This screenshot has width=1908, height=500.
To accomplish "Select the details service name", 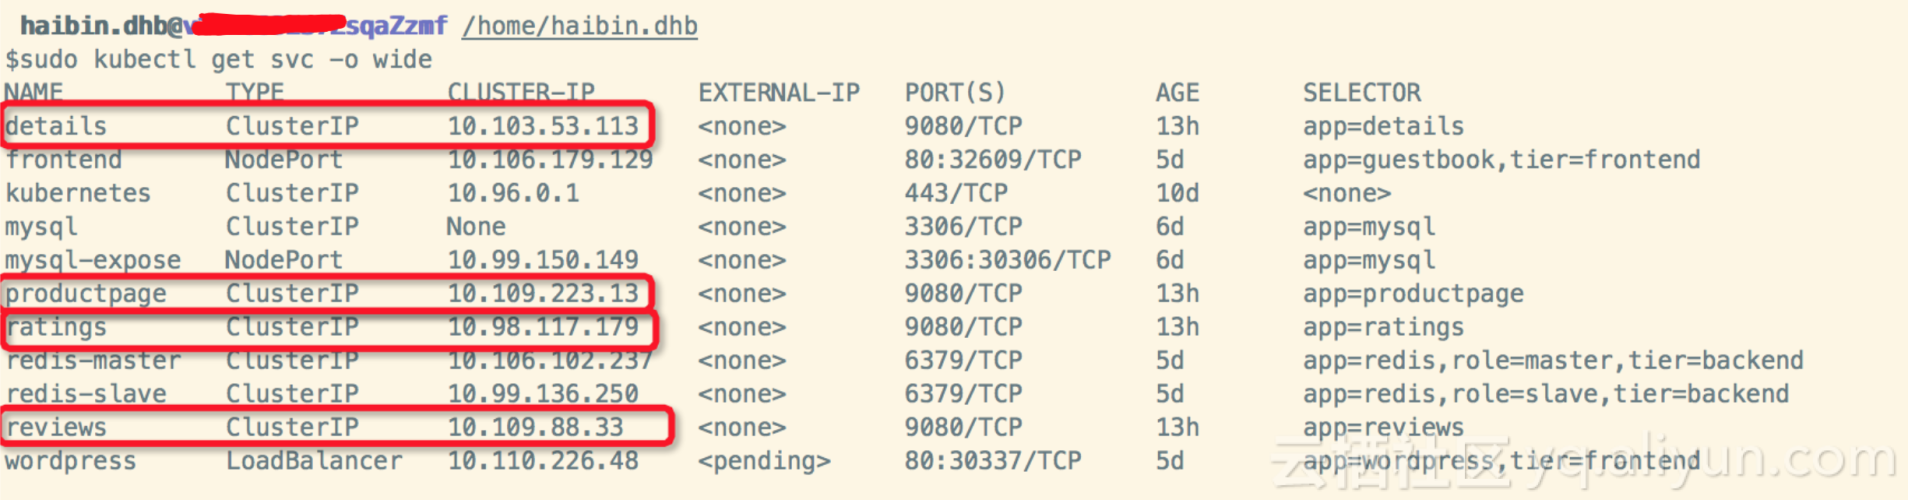I will pyautogui.click(x=56, y=126).
